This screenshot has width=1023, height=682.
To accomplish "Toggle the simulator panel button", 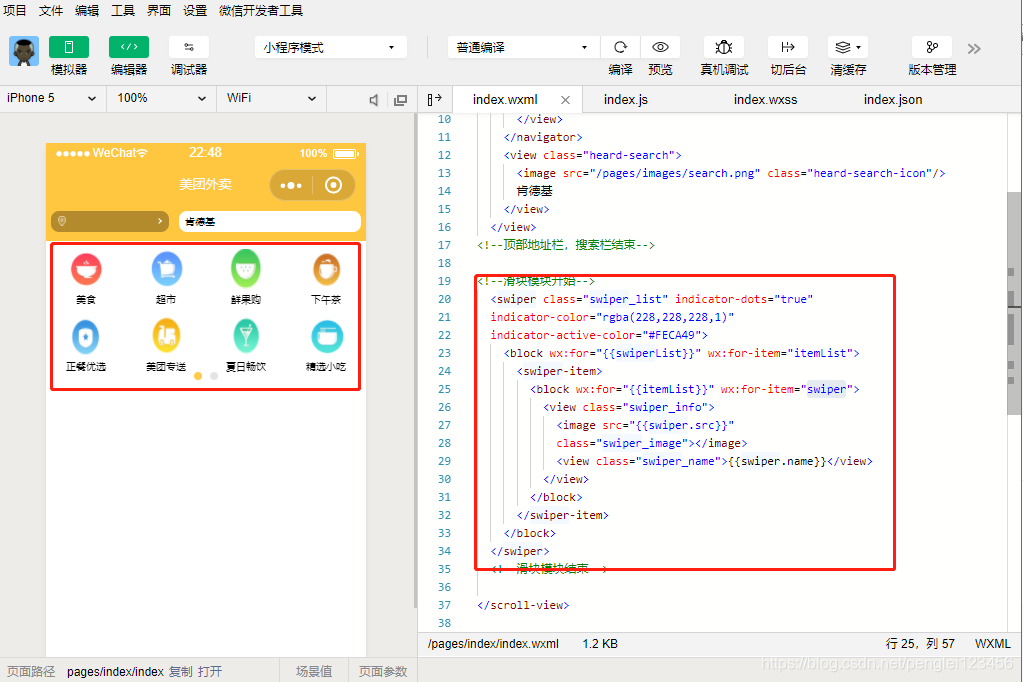I will click(69, 47).
